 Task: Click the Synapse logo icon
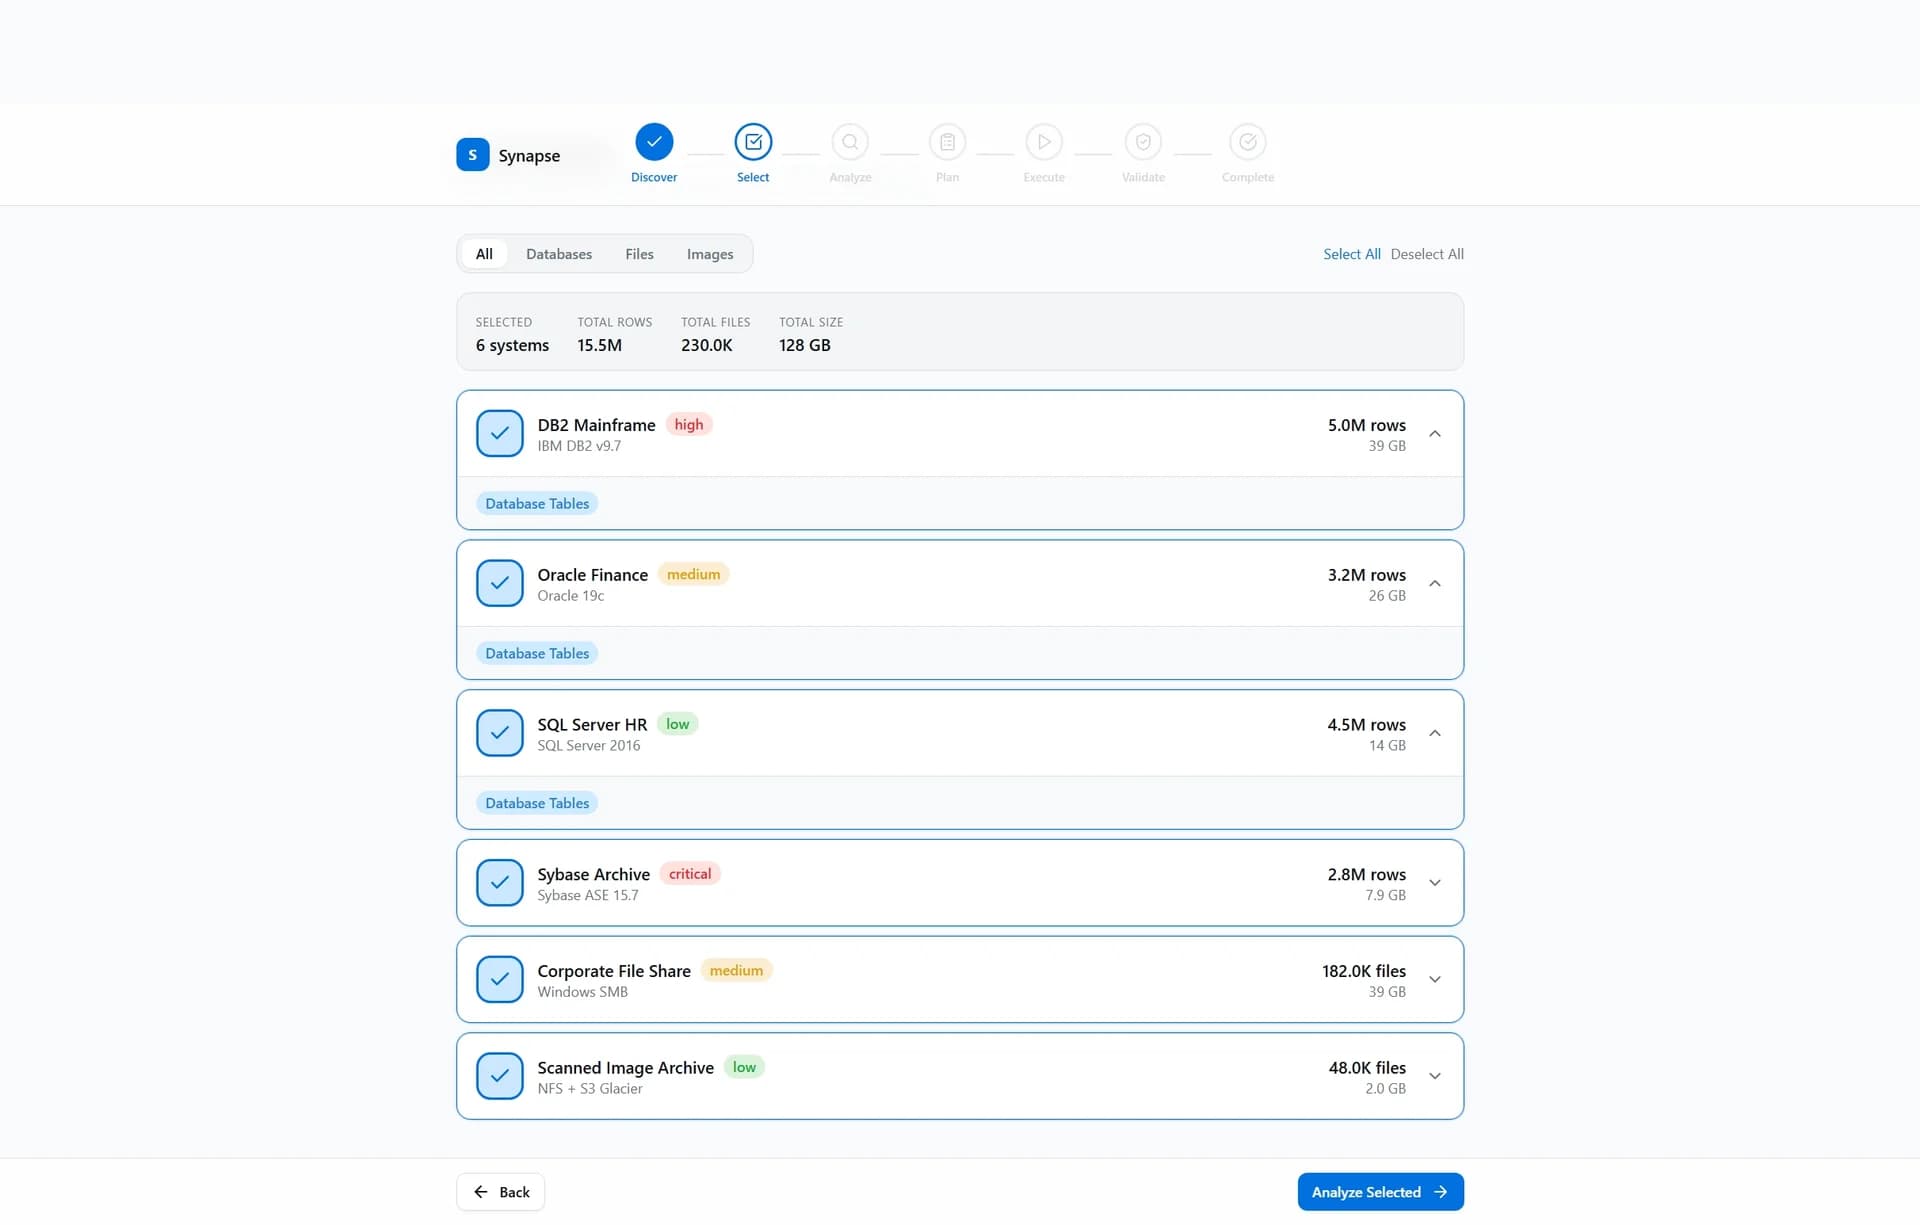coord(472,155)
